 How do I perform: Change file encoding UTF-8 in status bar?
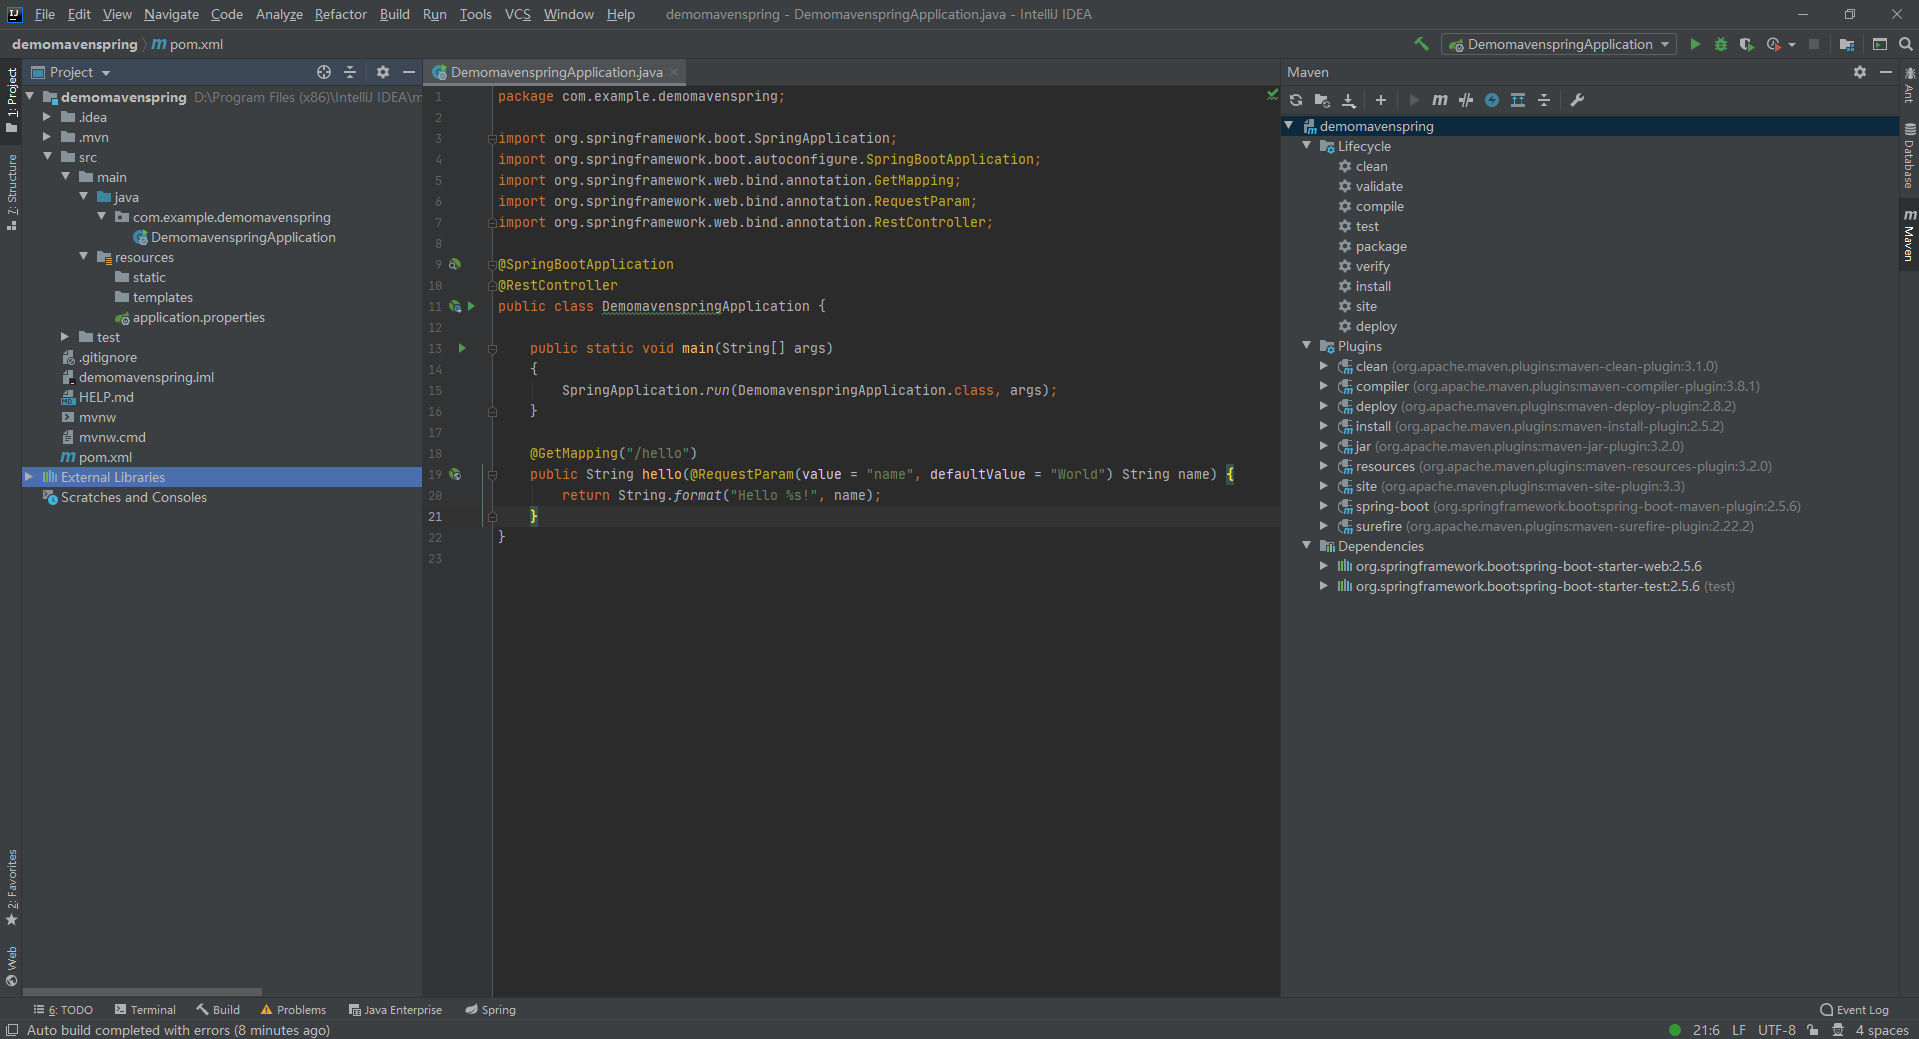(x=1777, y=1030)
